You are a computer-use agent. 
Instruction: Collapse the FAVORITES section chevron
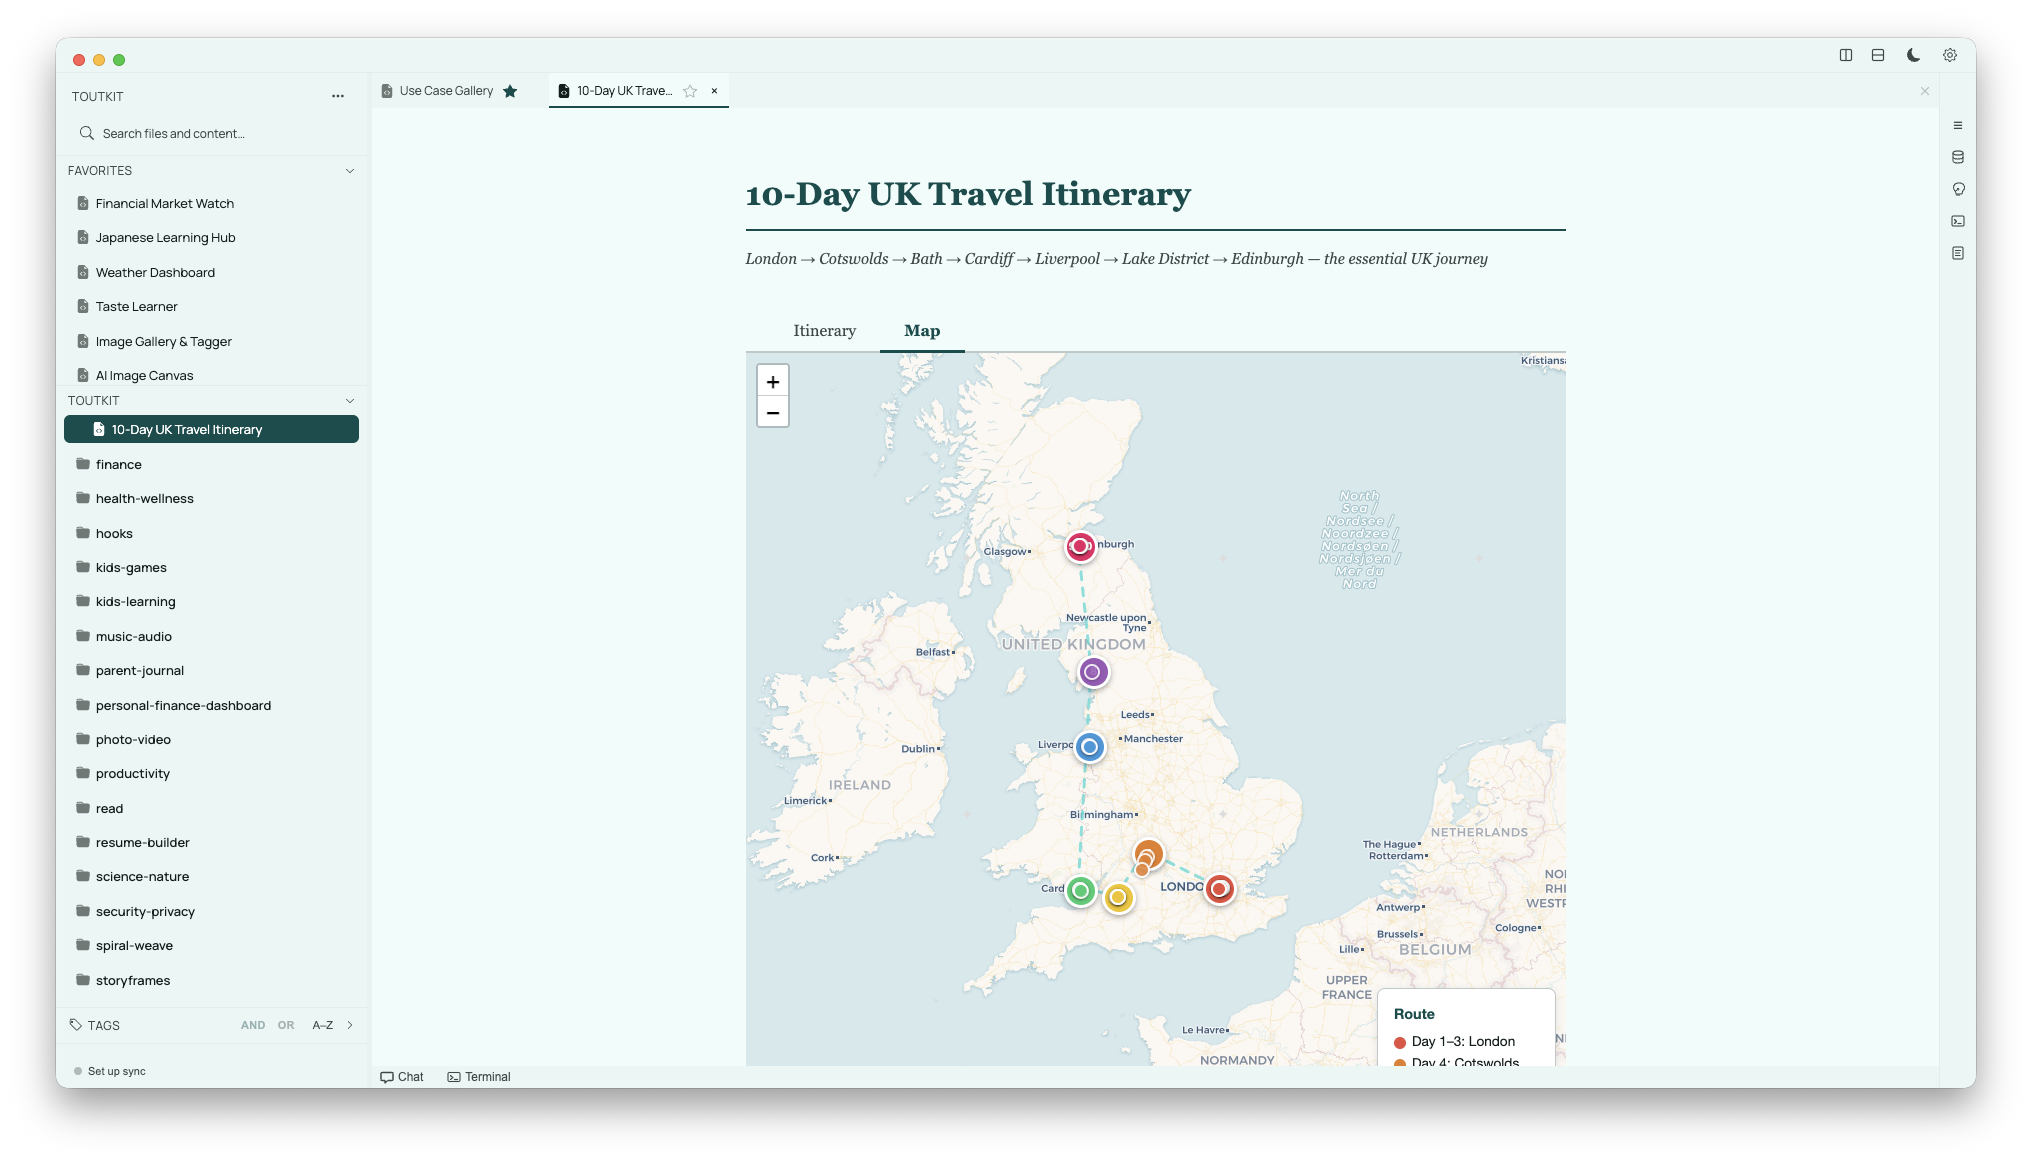point(350,171)
